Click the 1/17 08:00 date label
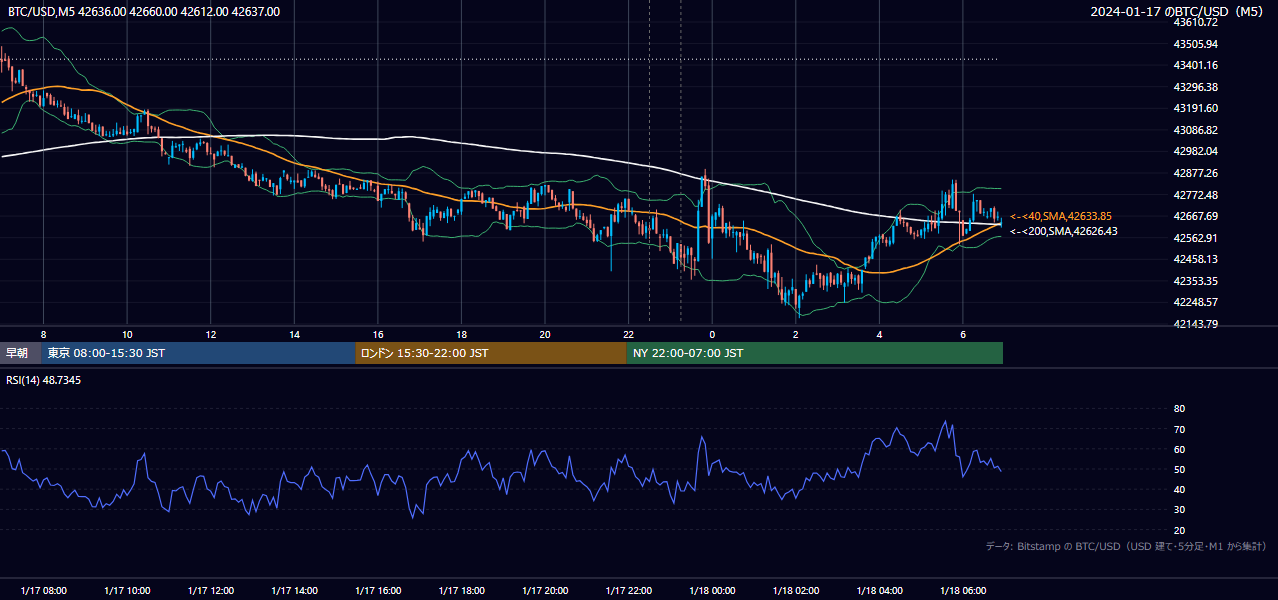Screen dimensions: 1278x600 [x=43, y=591]
